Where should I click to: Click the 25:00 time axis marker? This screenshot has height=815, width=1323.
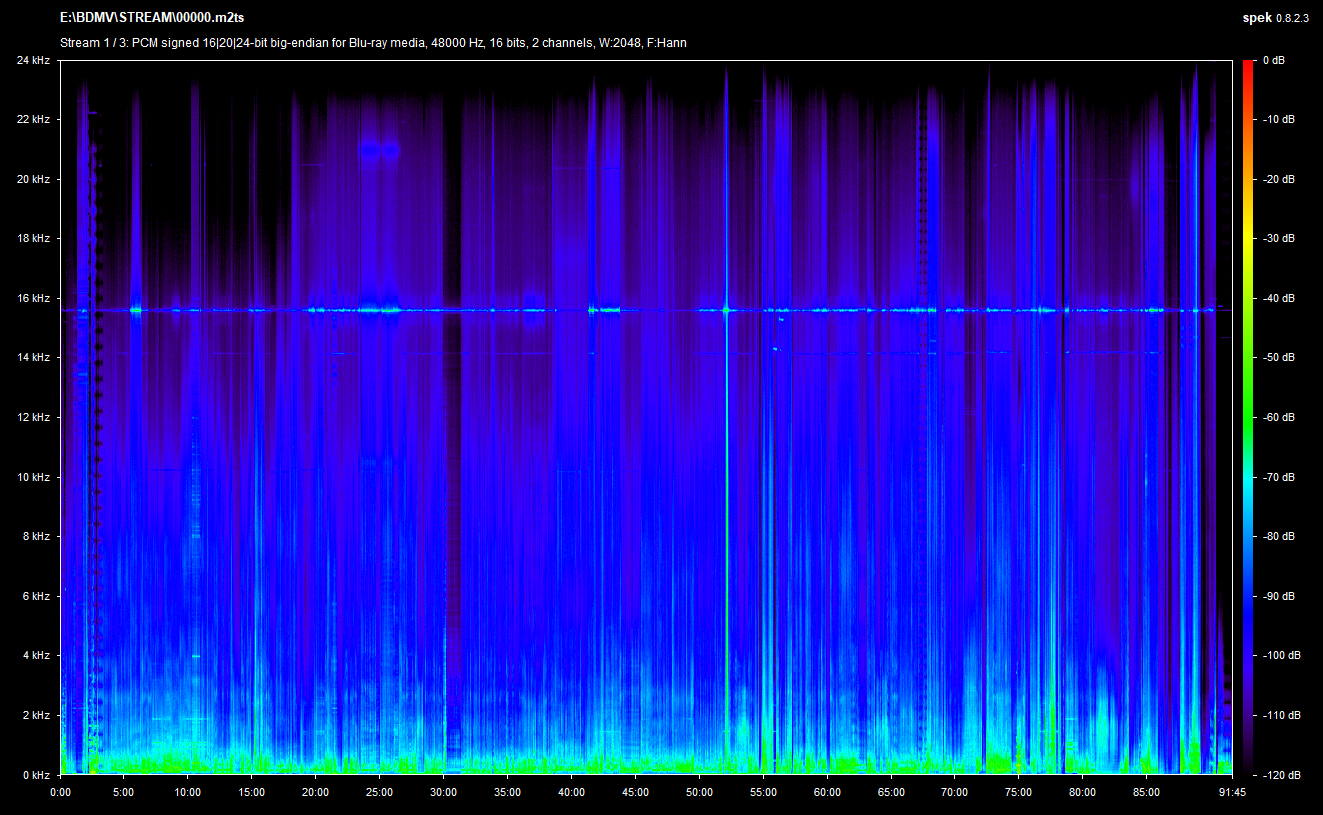379,793
